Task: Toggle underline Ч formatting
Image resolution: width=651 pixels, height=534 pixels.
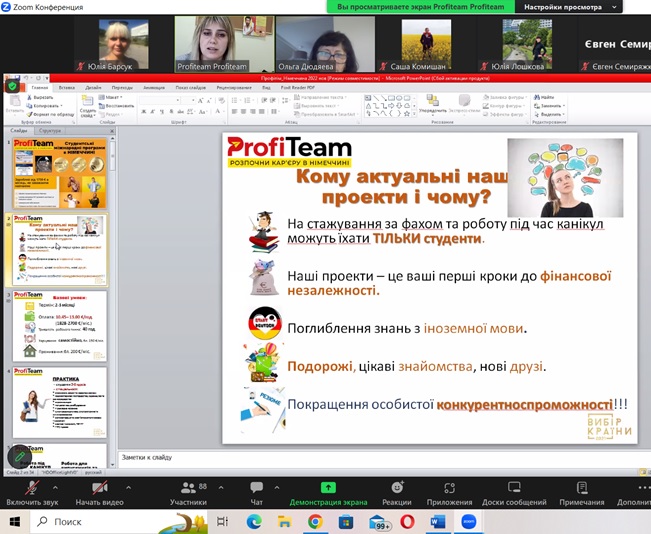Action: 162,112
